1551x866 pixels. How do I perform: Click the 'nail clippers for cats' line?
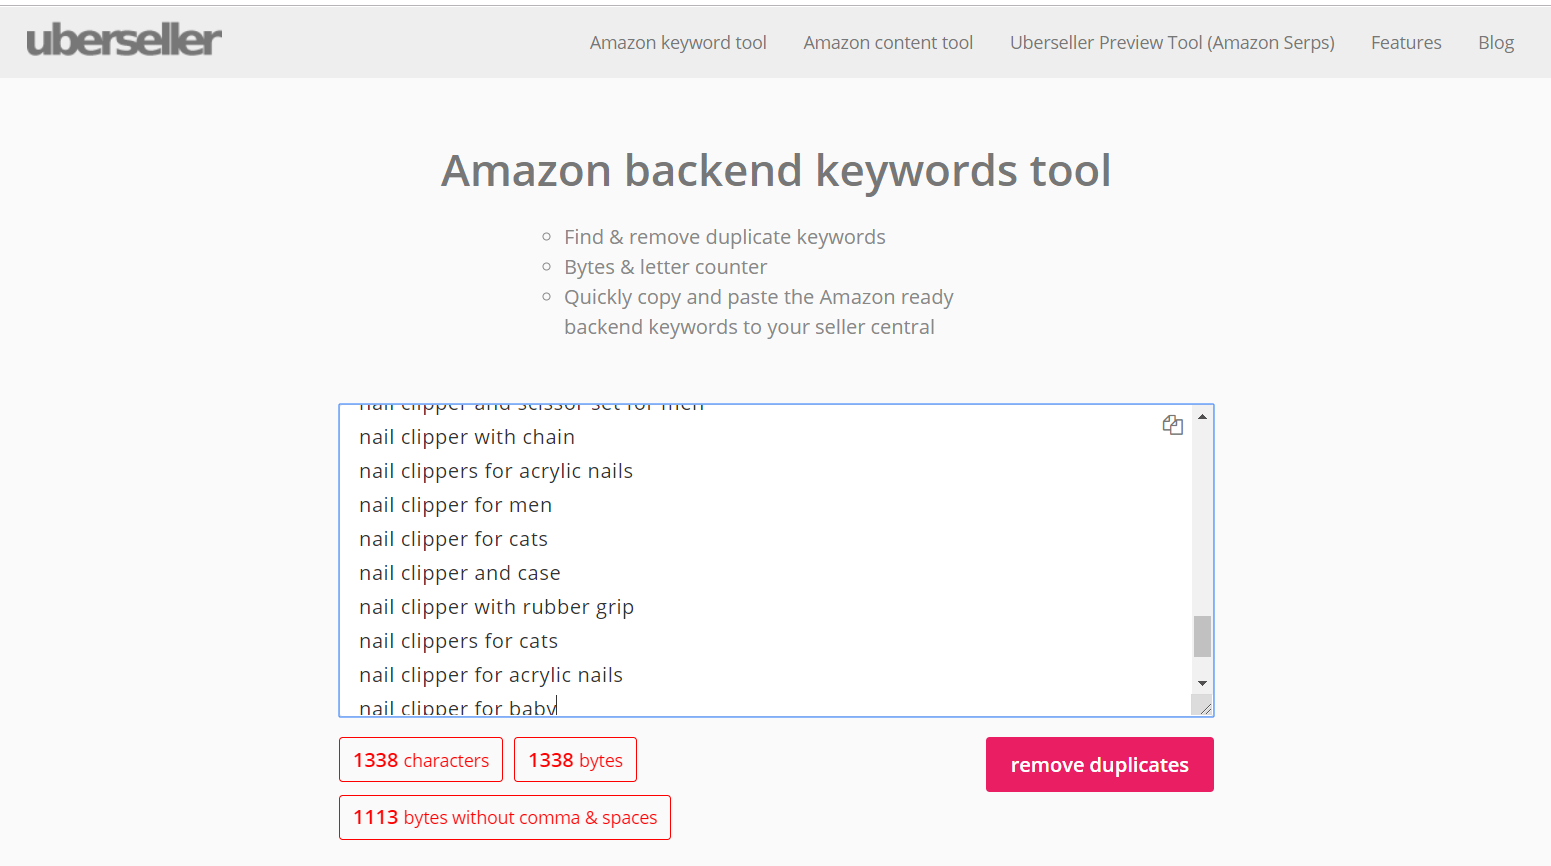[x=459, y=641]
